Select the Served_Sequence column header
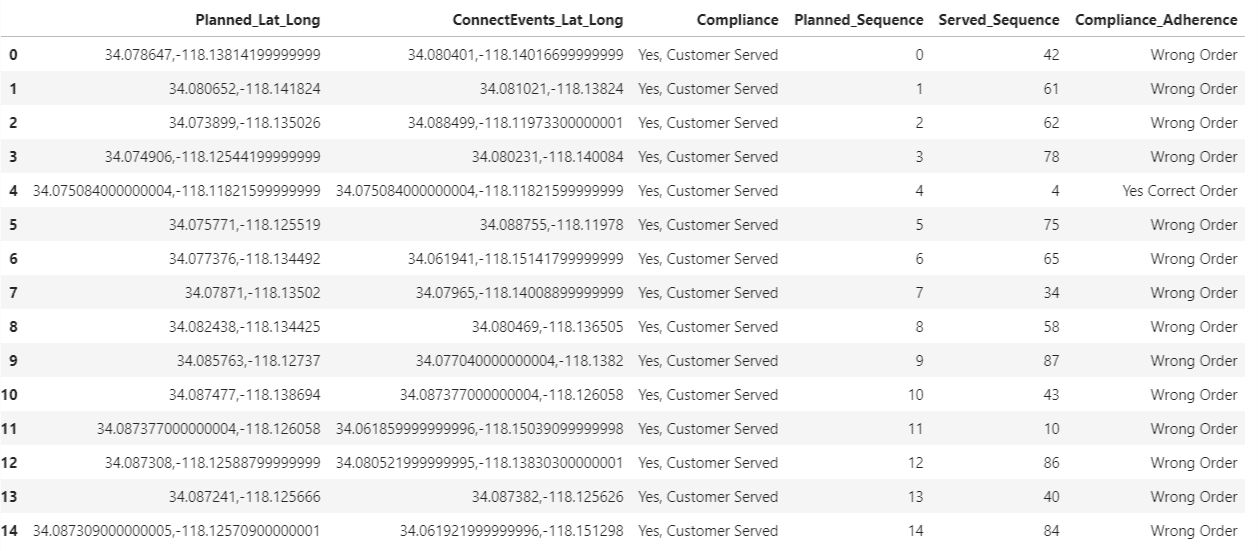The width and height of the screenshot is (1258, 551). tap(998, 20)
